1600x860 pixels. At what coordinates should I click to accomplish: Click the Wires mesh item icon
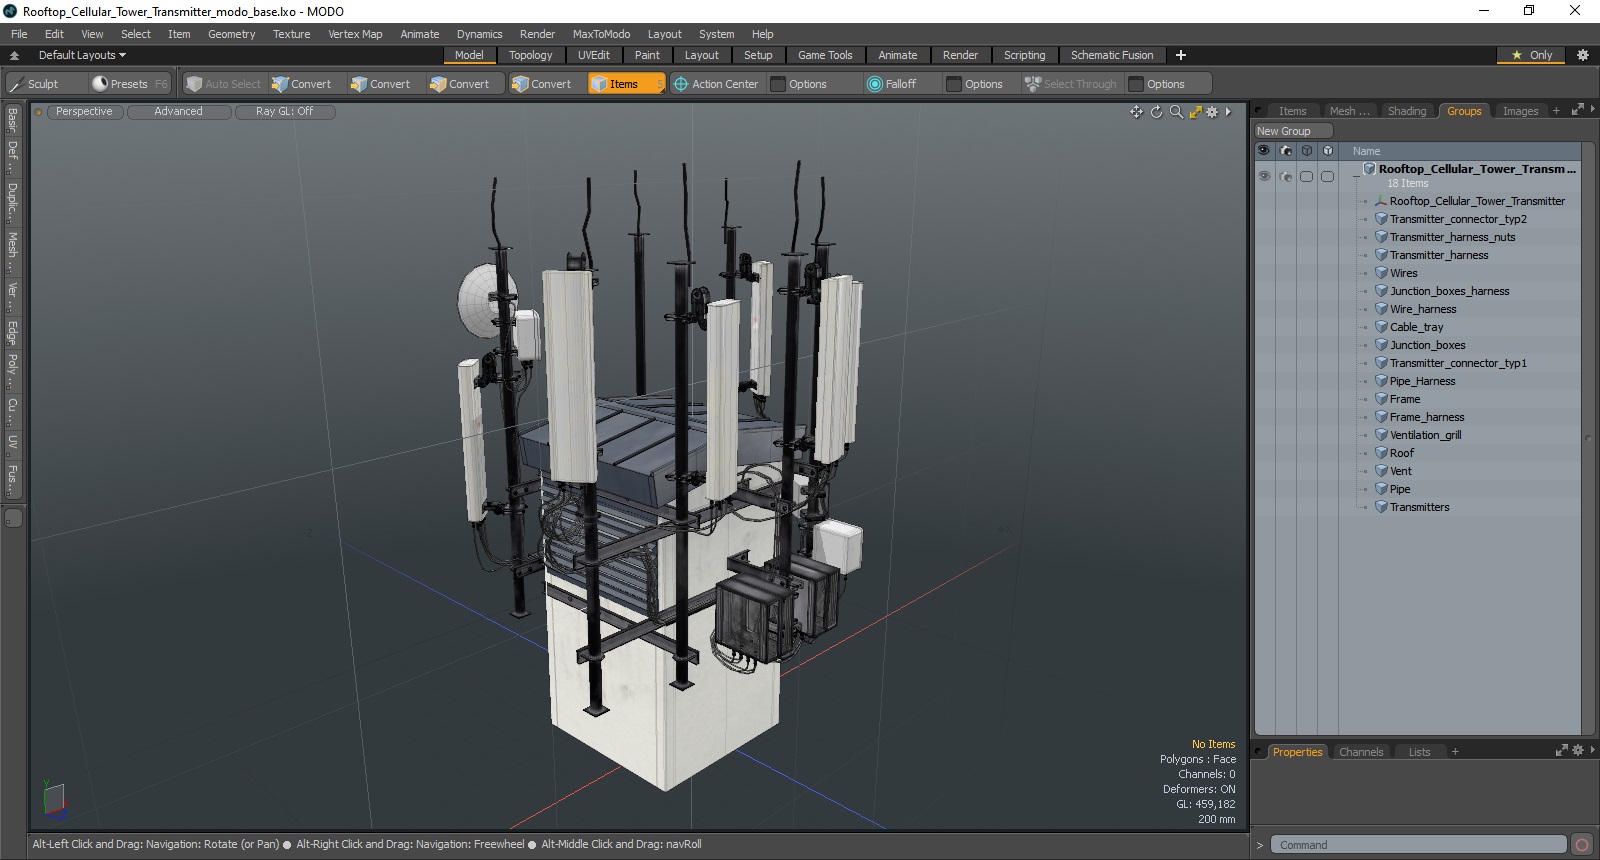pos(1381,273)
